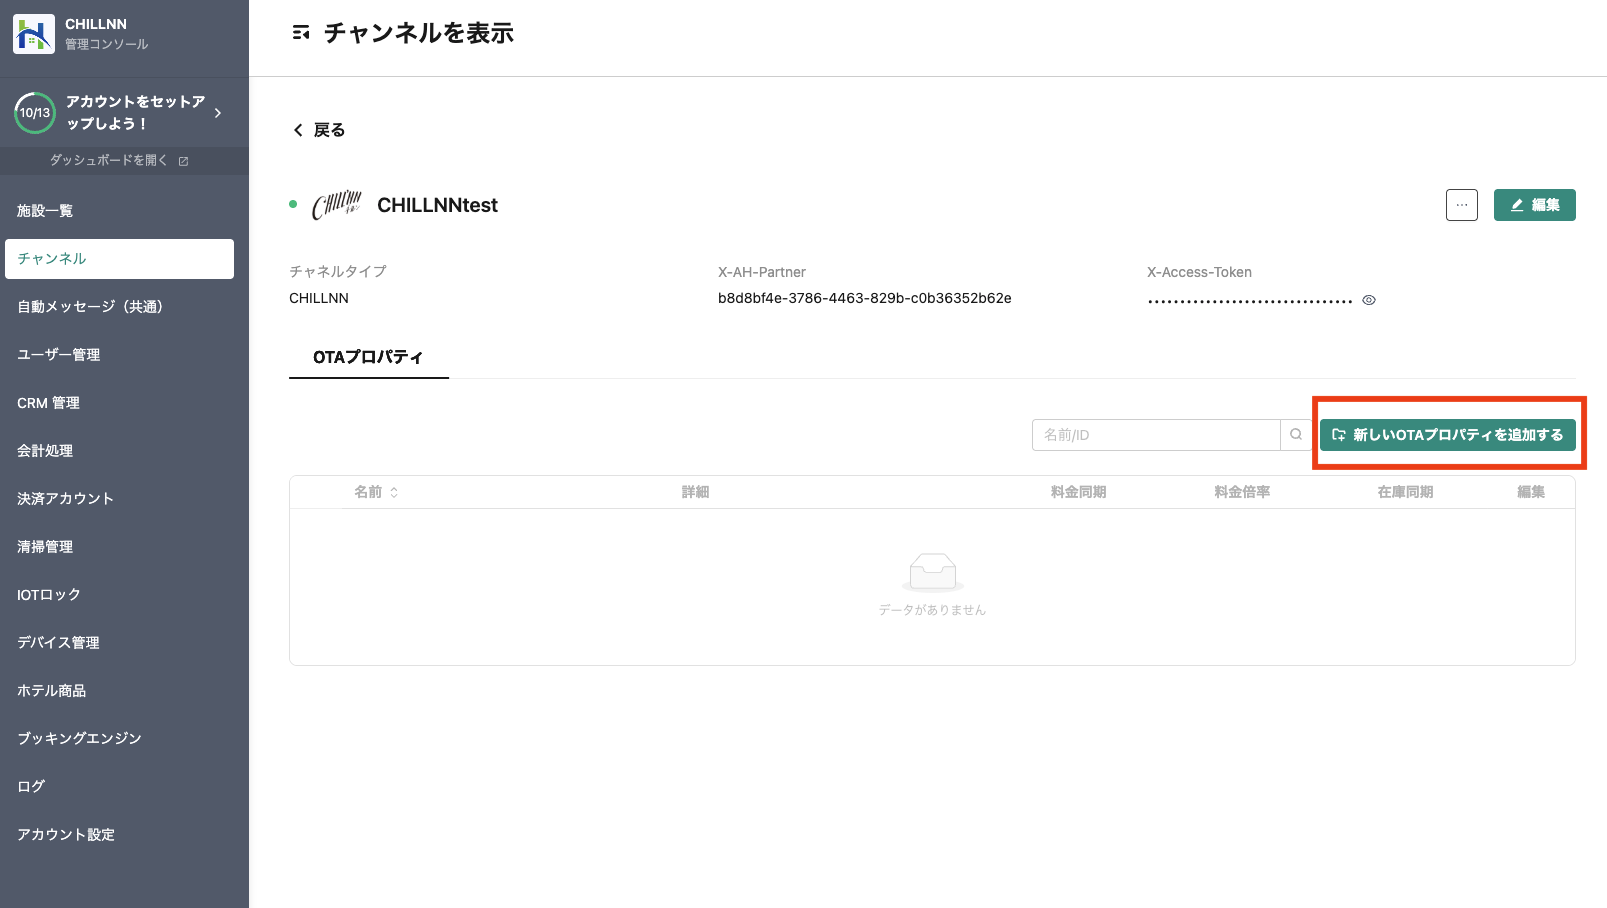
Task: Click the empty inbox no-data icon
Action: (x=933, y=573)
